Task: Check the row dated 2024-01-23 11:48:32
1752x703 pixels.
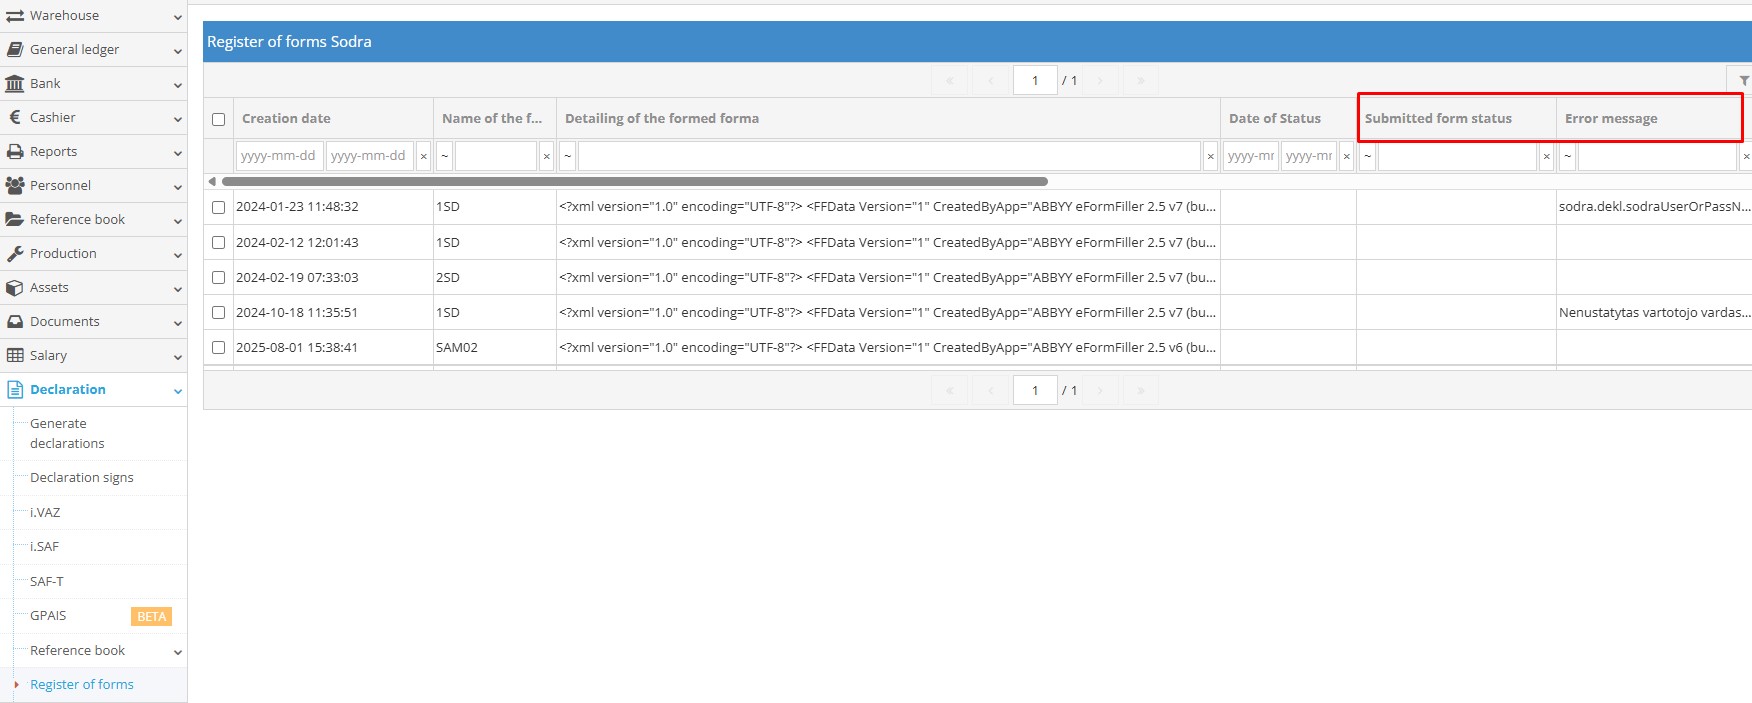Action: 218,207
